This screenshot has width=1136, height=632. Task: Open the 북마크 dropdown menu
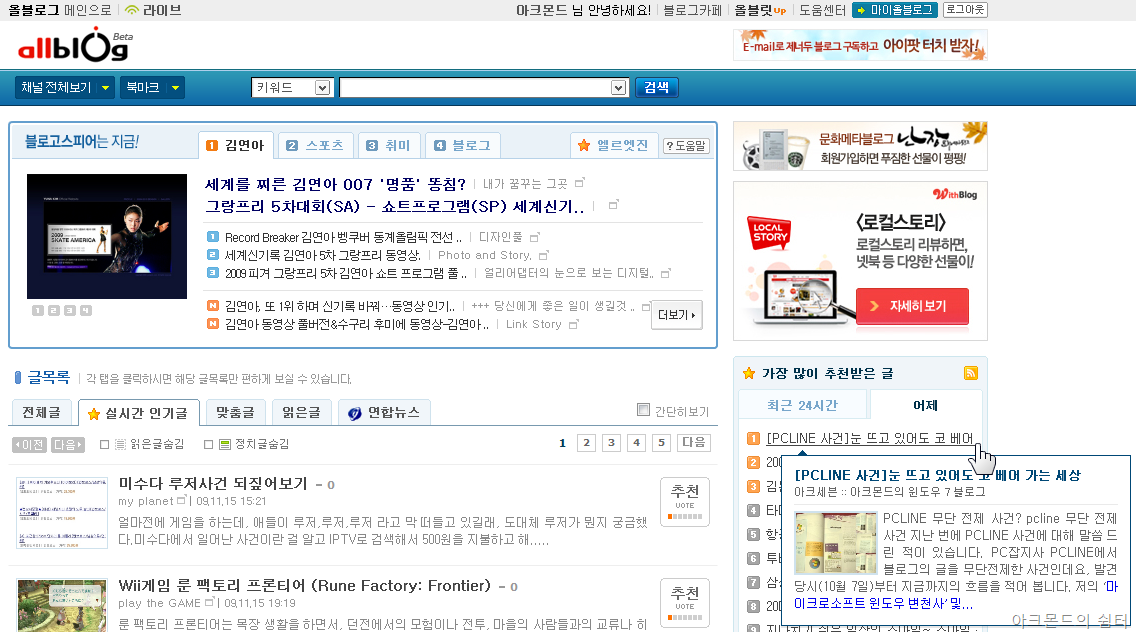(152, 88)
